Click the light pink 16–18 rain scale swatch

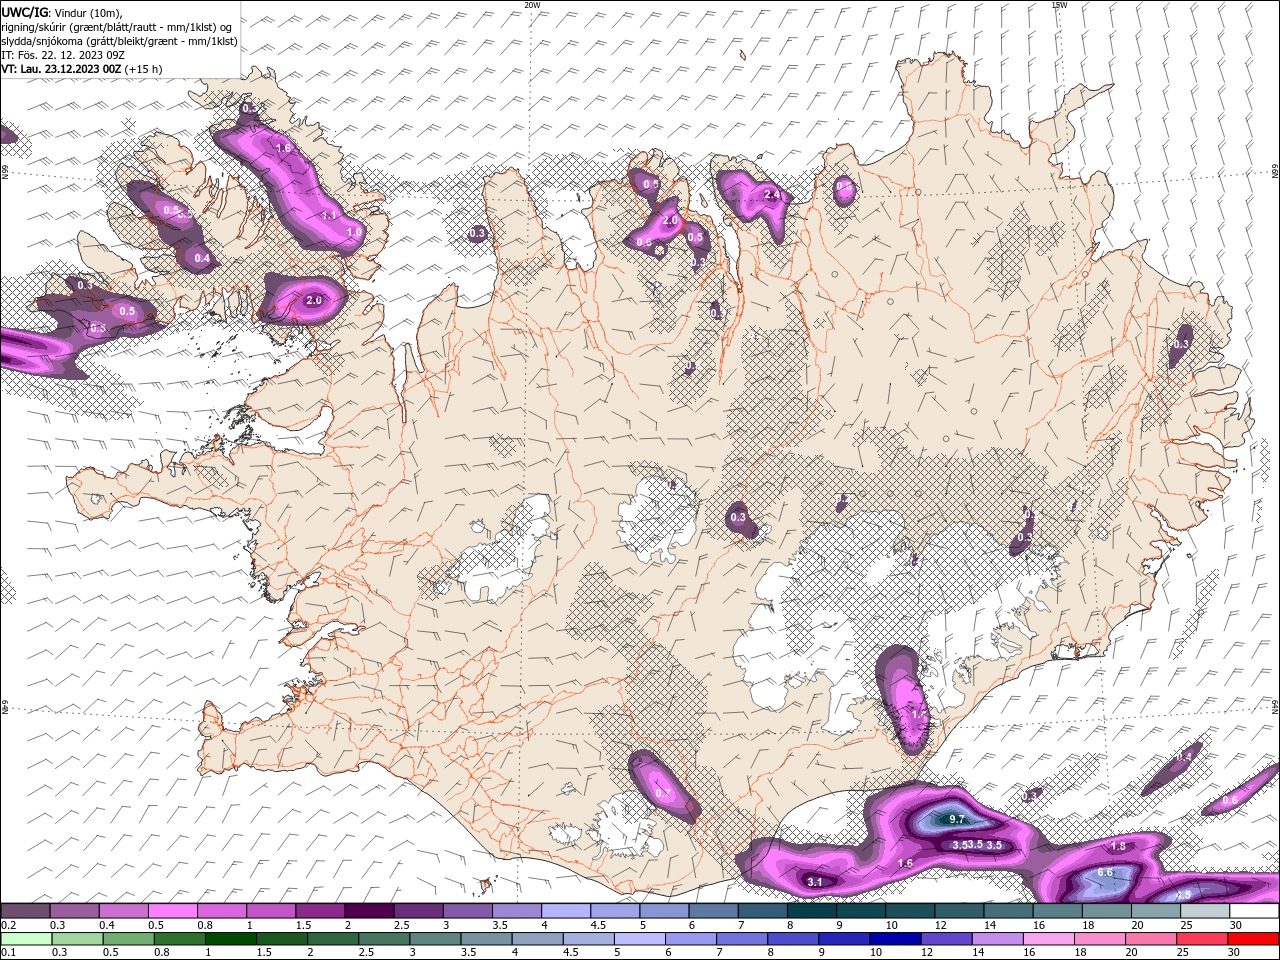(1050, 939)
